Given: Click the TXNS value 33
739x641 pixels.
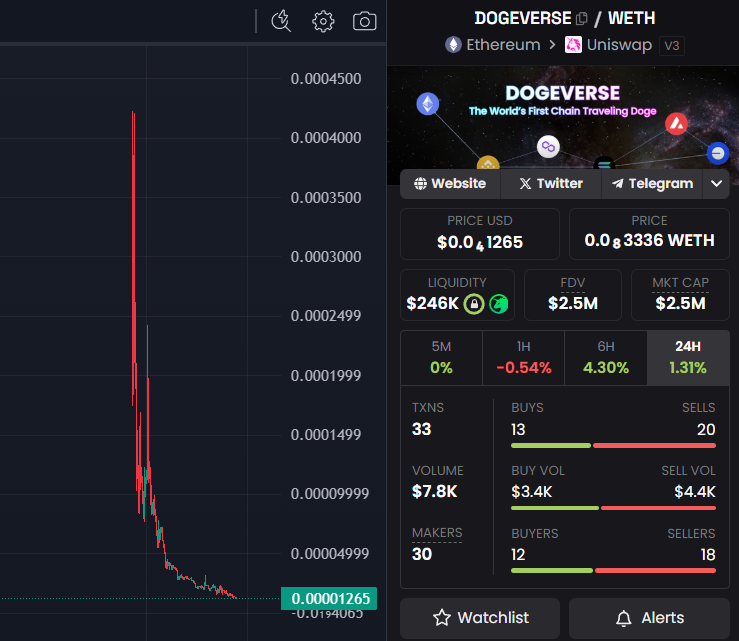Looking at the screenshot, I should click(x=421, y=429).
